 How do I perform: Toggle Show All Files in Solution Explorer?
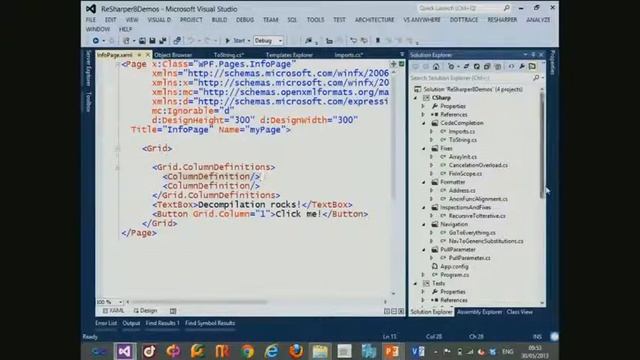click(498, 67)
